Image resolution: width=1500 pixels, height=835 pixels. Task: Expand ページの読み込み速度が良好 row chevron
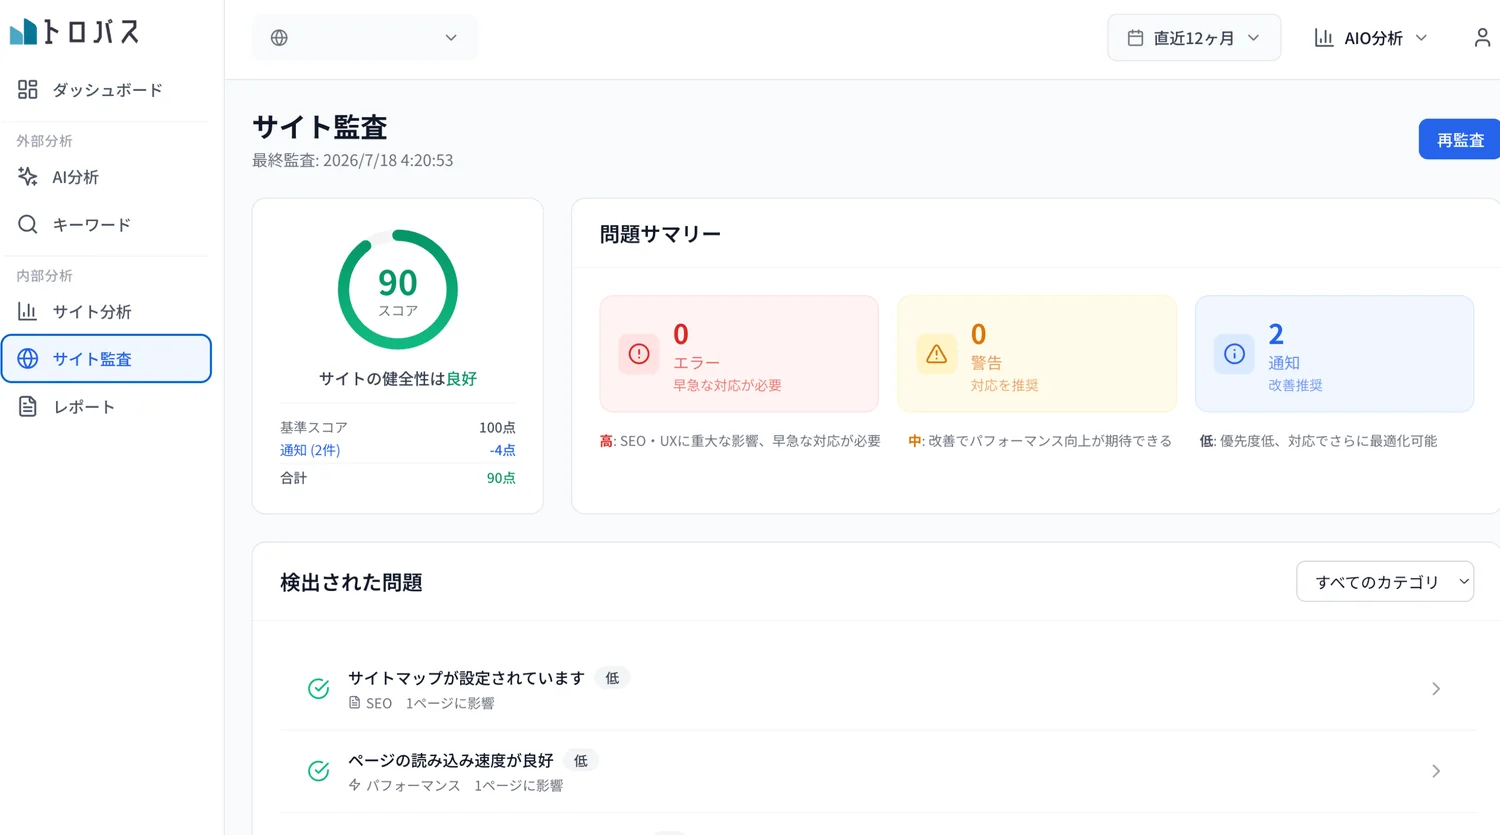[x=1436, y=771]
